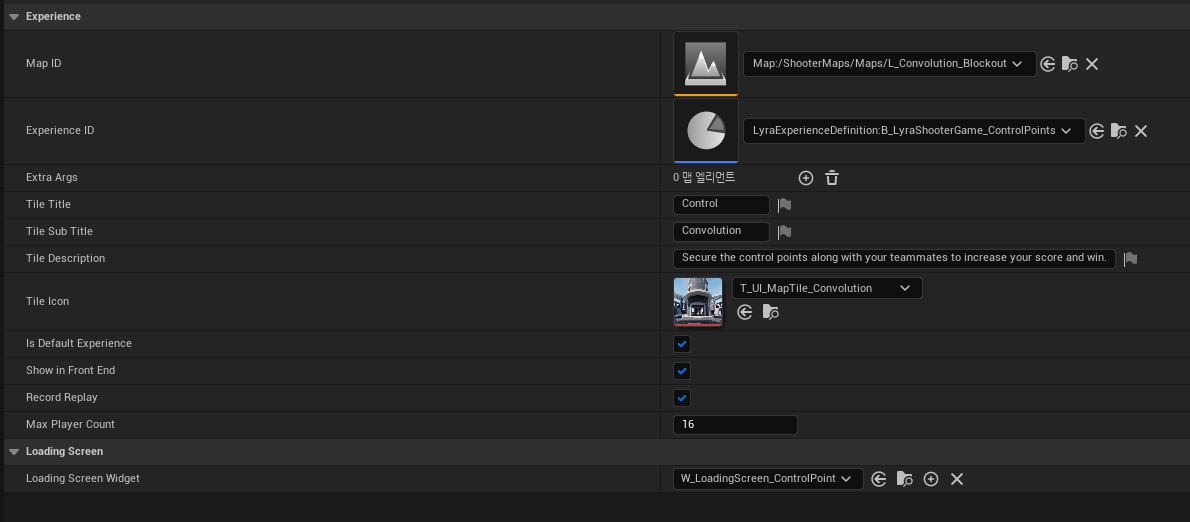Click the Tile Icon Convolution thumbnail
The image size is (1190, 522).
pyautogui.click(x=698, y=302)
